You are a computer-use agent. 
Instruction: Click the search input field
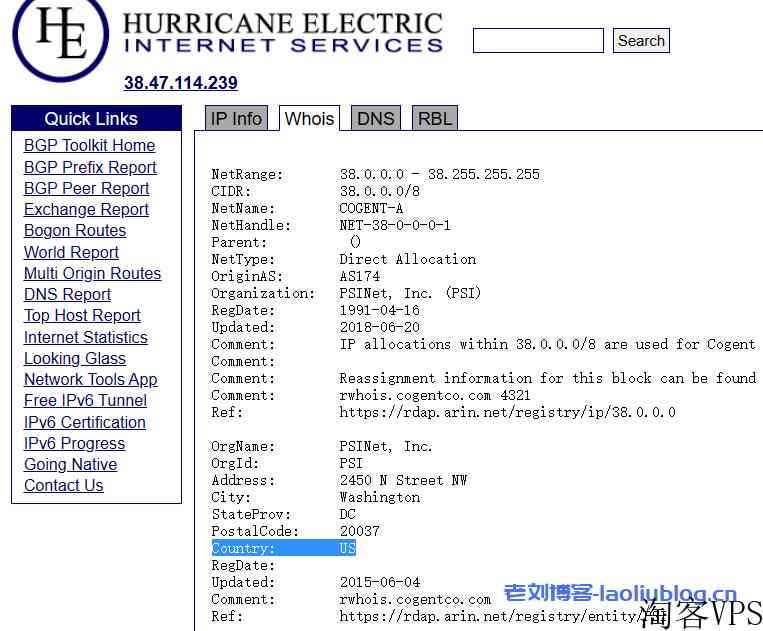click(x=538, y=41)
